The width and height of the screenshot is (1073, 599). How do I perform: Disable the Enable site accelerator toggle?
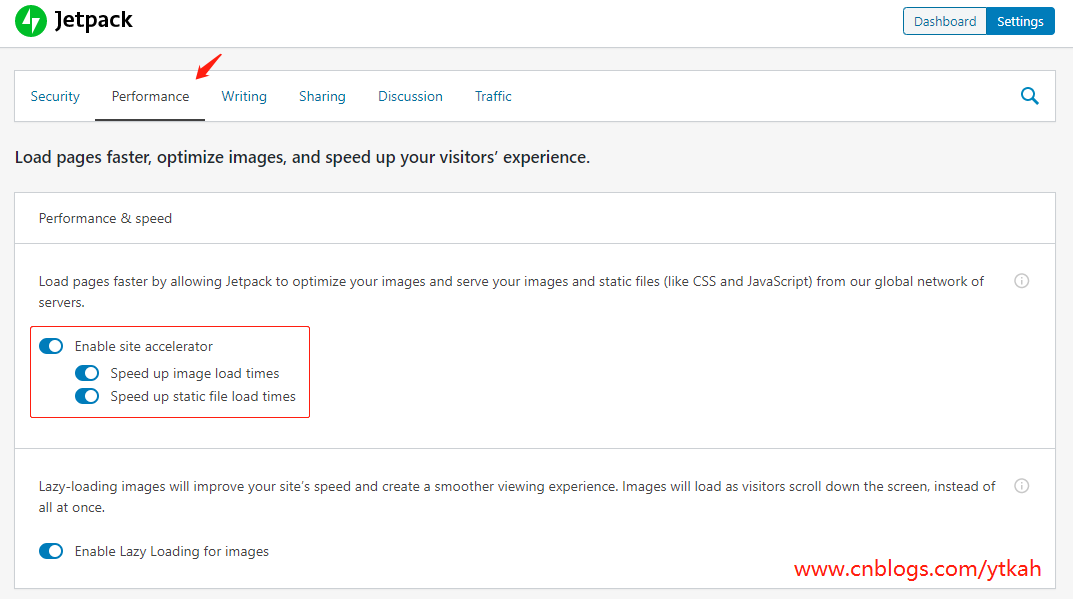[x=51, y=345]
